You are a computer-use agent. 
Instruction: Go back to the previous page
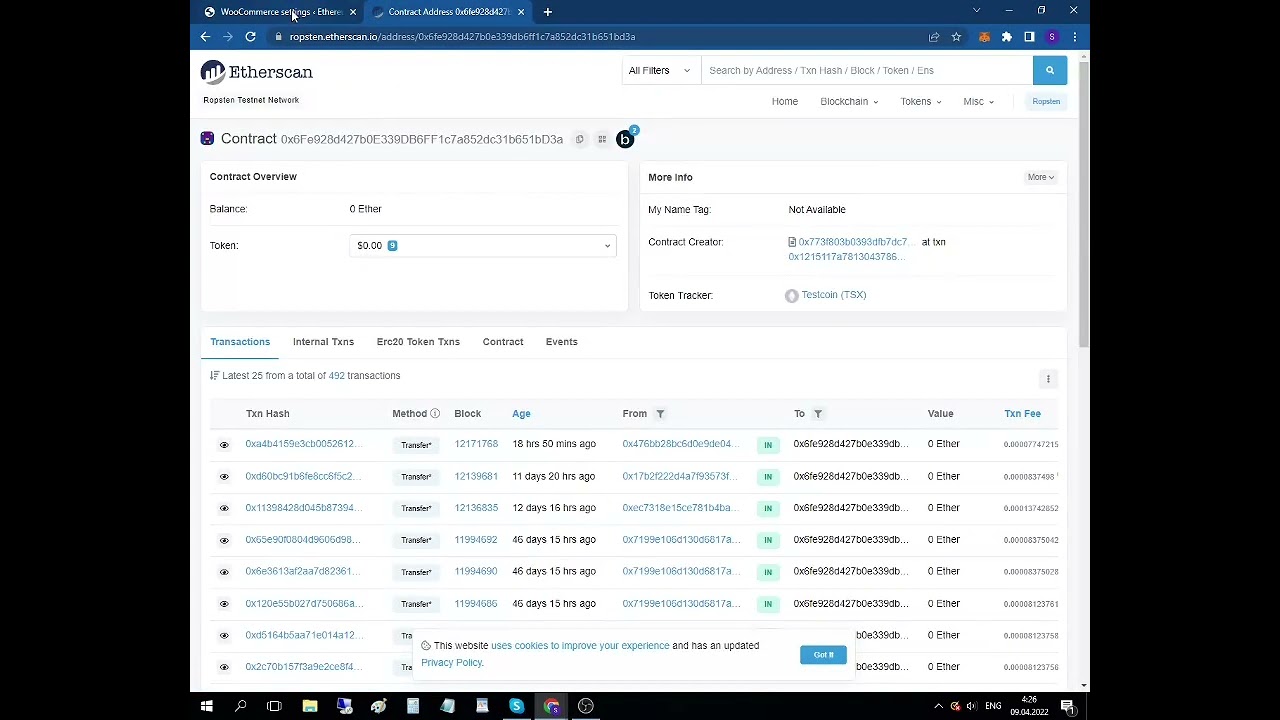205,37
